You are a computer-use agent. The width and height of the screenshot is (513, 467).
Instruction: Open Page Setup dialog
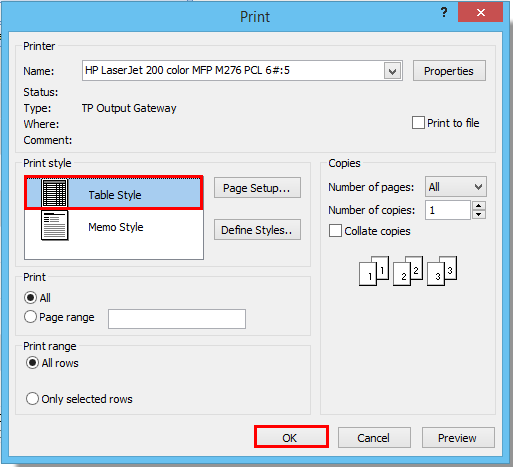point(257,188)
